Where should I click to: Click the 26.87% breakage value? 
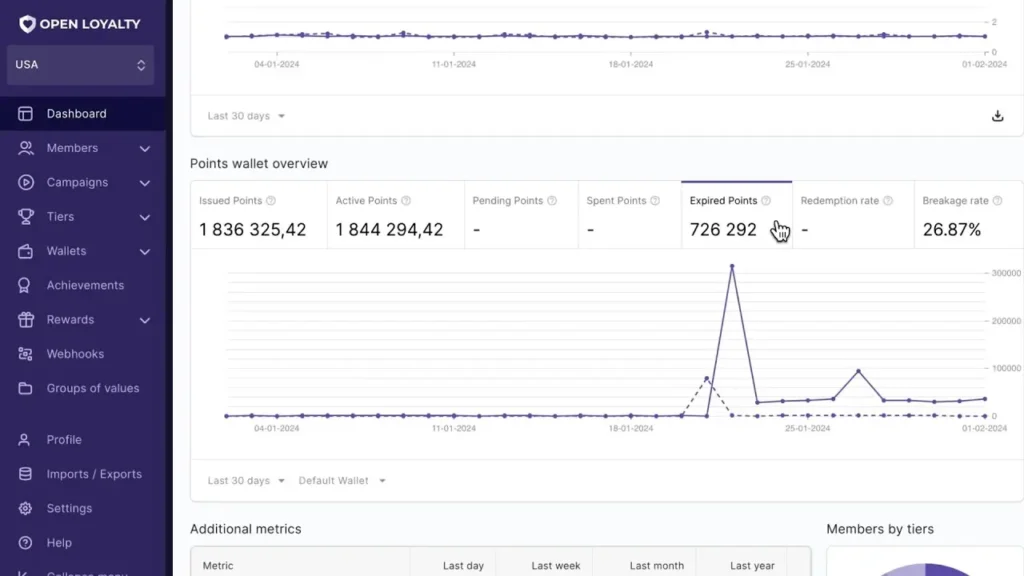(952, 230)
